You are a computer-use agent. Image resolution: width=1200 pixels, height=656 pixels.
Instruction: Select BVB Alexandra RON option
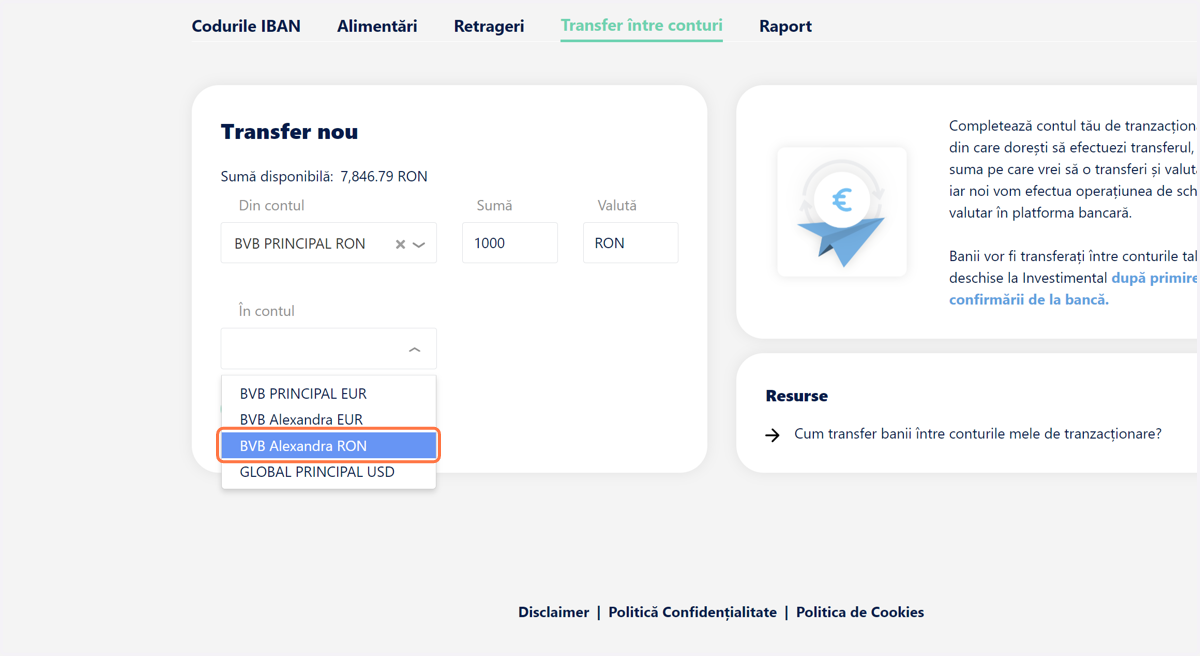(329, 446)
